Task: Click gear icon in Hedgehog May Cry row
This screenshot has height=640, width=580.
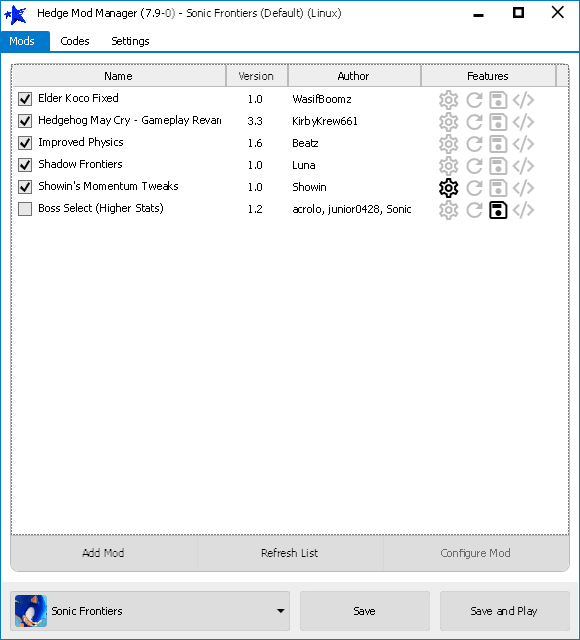Action: click(448, 122)
